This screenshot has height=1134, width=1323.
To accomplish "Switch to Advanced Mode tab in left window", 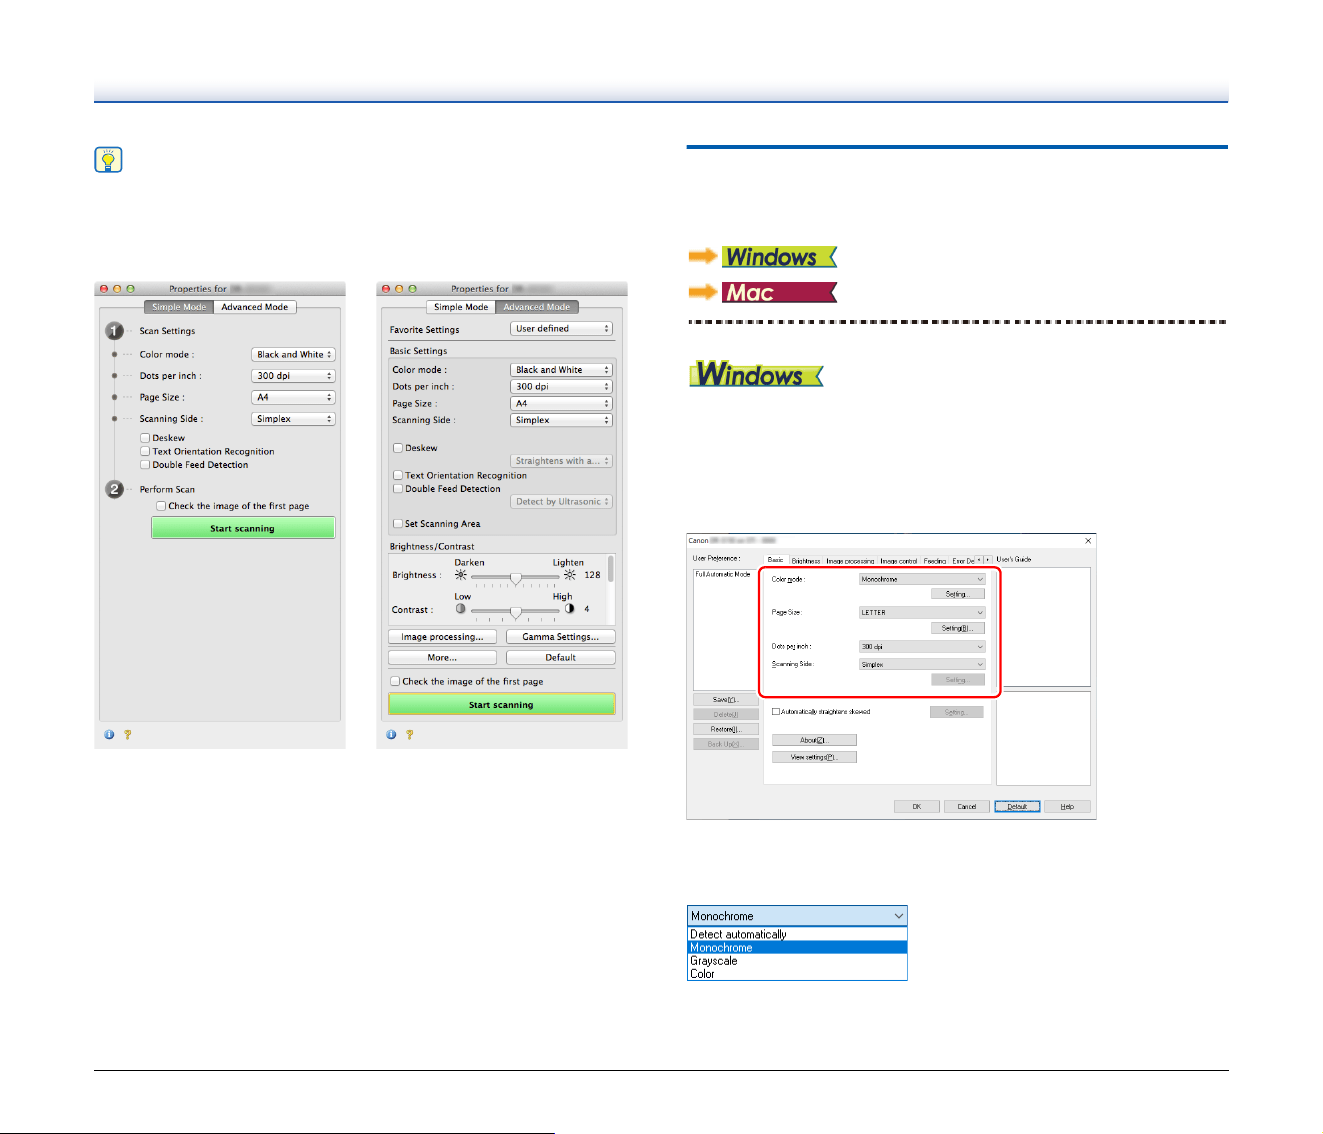I will 254,307.
